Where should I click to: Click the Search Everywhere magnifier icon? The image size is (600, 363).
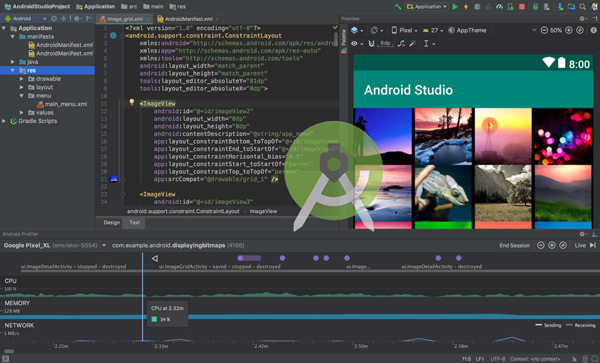tap(582, 7)
